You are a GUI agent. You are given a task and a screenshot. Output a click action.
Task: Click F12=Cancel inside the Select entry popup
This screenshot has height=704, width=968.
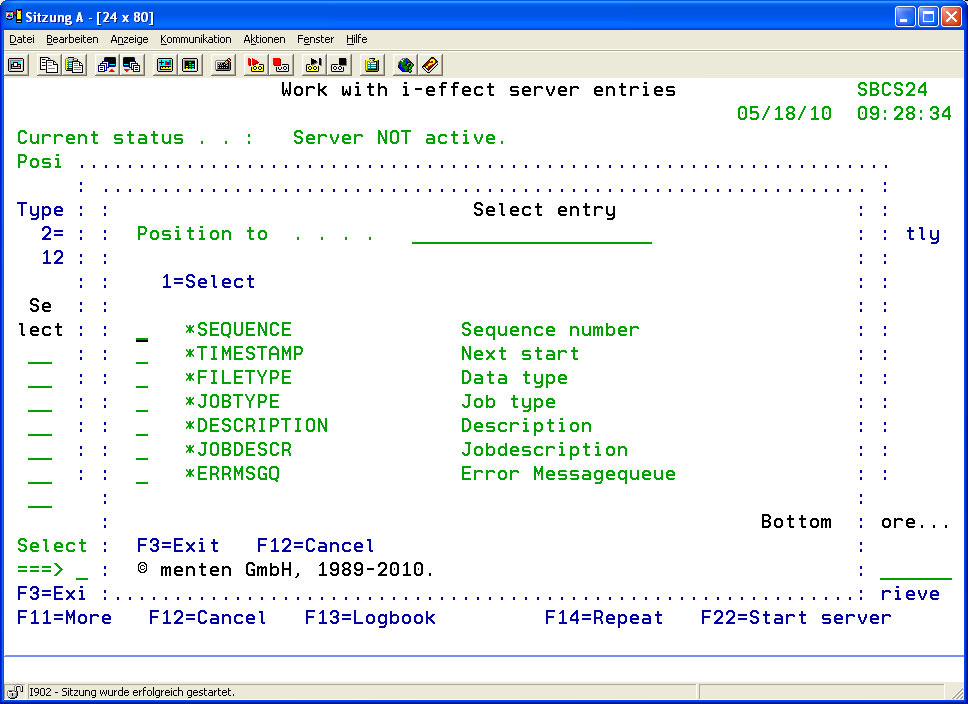pos(315,546)
